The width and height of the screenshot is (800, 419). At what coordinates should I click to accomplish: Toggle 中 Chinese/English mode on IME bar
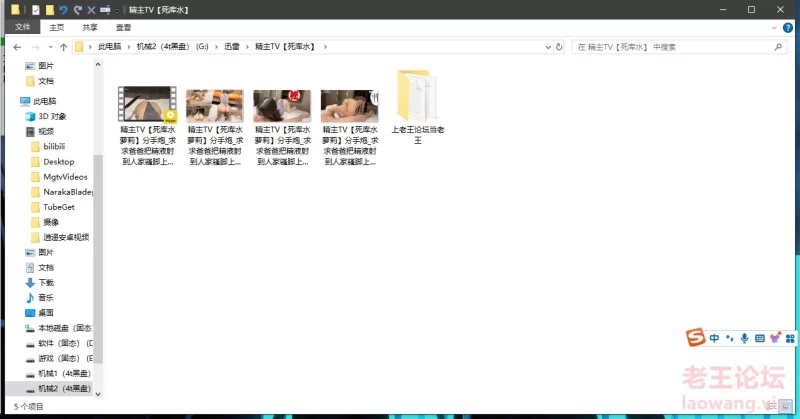click(714, 338)
